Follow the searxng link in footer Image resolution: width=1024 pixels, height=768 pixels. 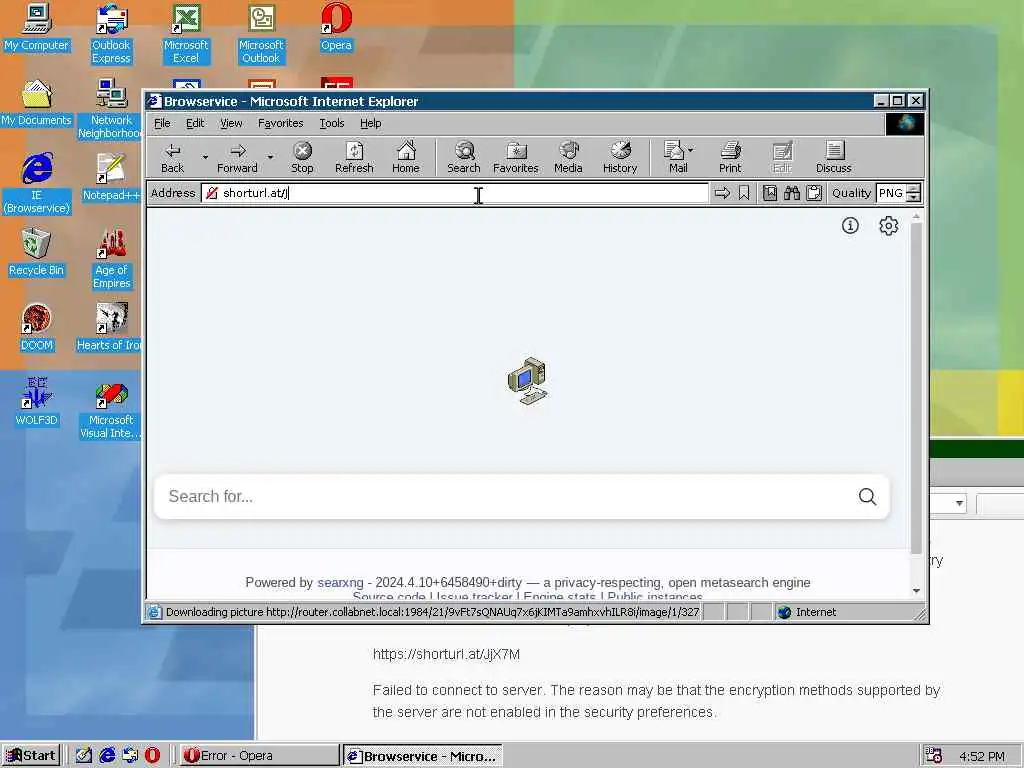tap(340, 583)
